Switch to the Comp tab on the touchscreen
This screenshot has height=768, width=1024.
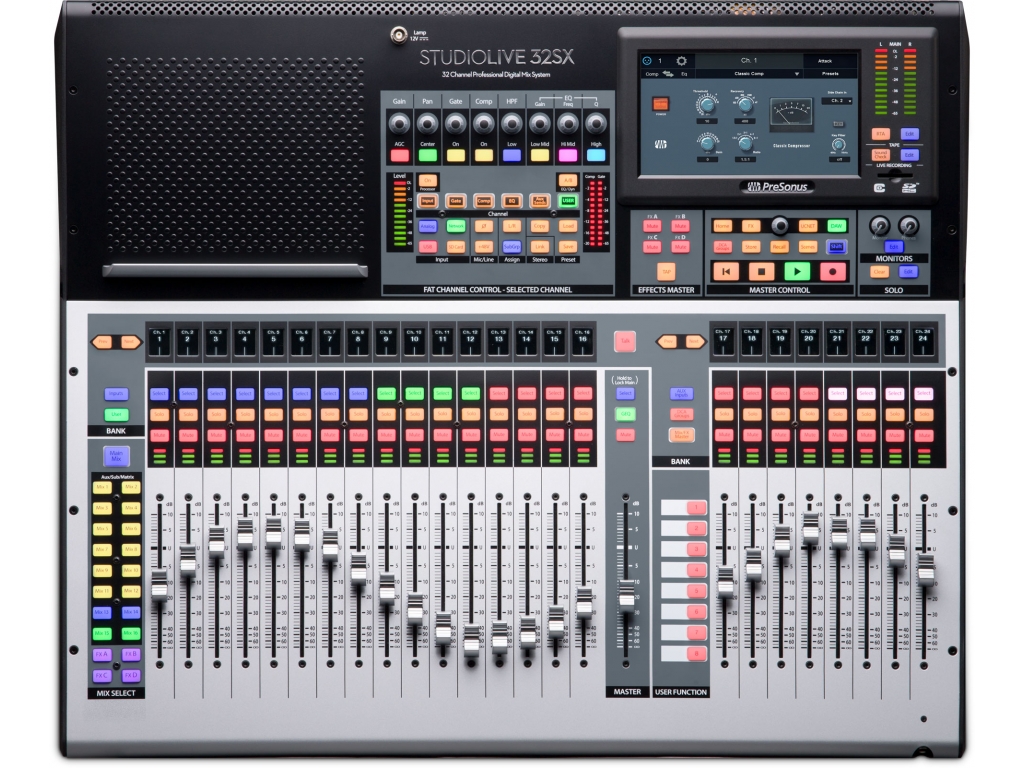652,74
